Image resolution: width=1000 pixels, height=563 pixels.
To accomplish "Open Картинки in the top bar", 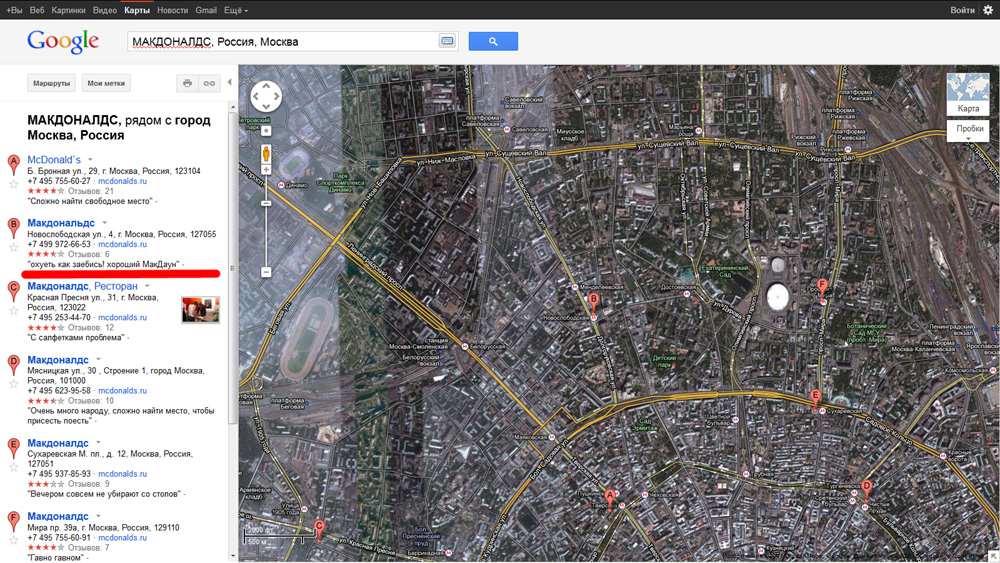I will click(68, 10).
